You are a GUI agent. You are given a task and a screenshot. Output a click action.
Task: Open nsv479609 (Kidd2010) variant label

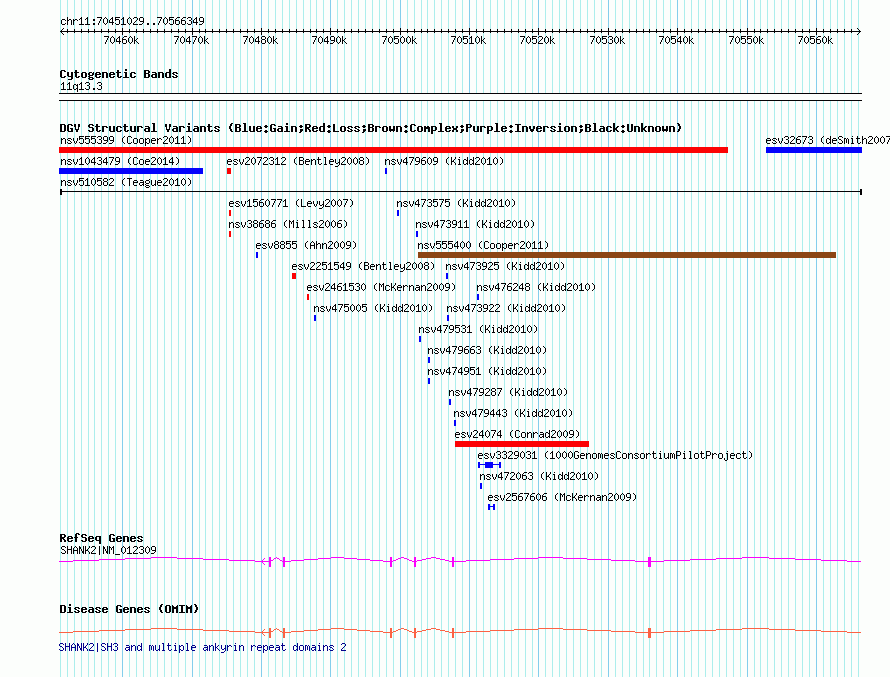[x=444, y=161]
